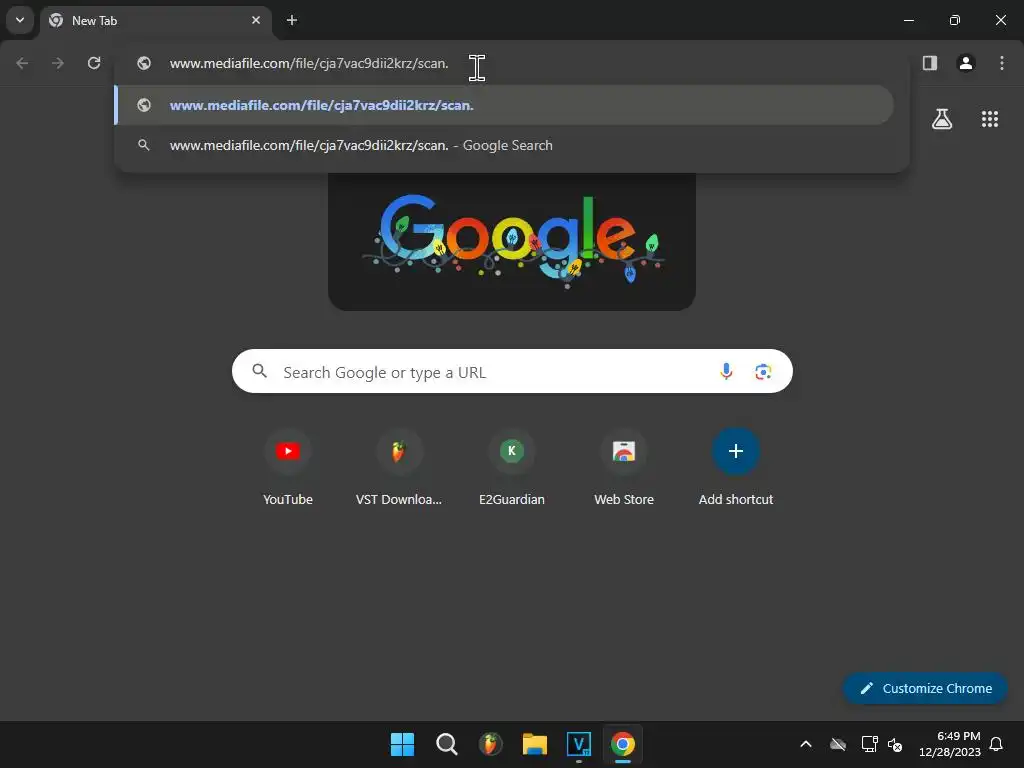Open the Search Labs flask icon

(x=942, y=119)
